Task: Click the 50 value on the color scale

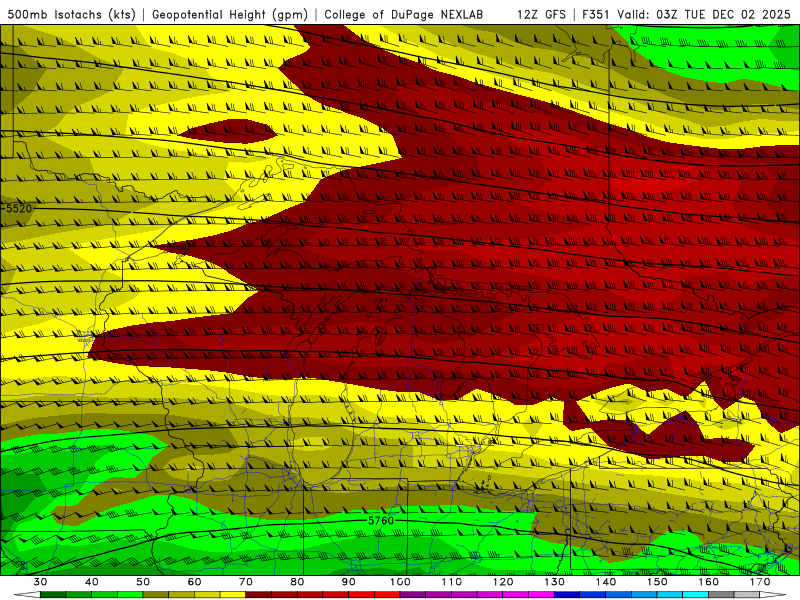Action: point(143,582)
